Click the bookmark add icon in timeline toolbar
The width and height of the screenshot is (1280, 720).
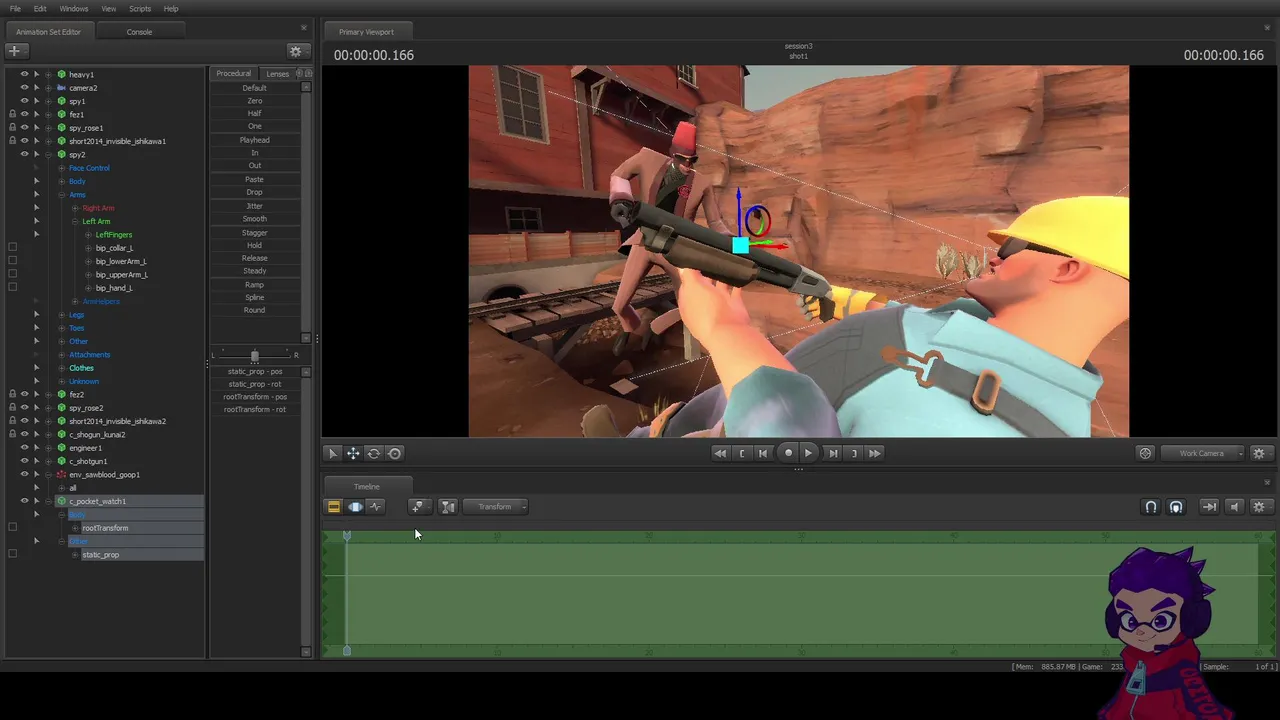418,507
